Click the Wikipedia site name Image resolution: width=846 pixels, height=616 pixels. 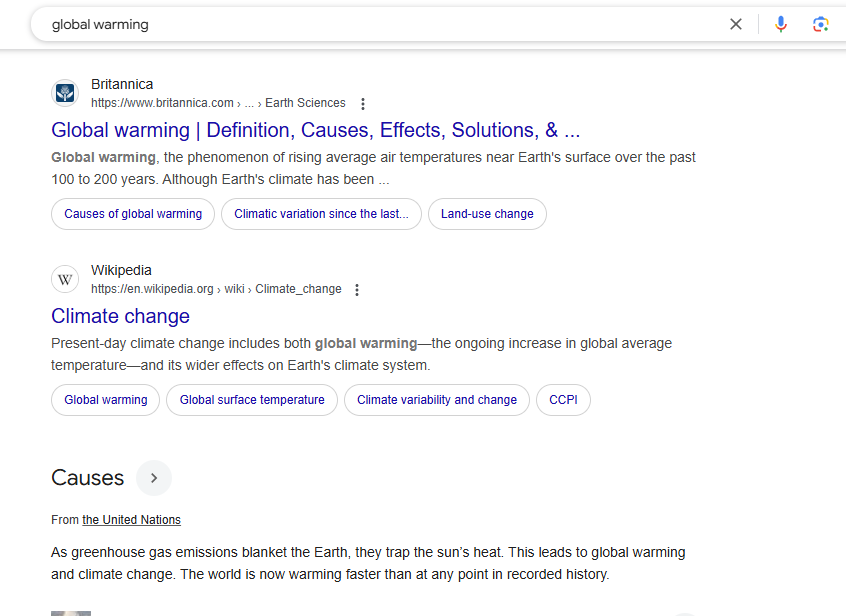121,270
